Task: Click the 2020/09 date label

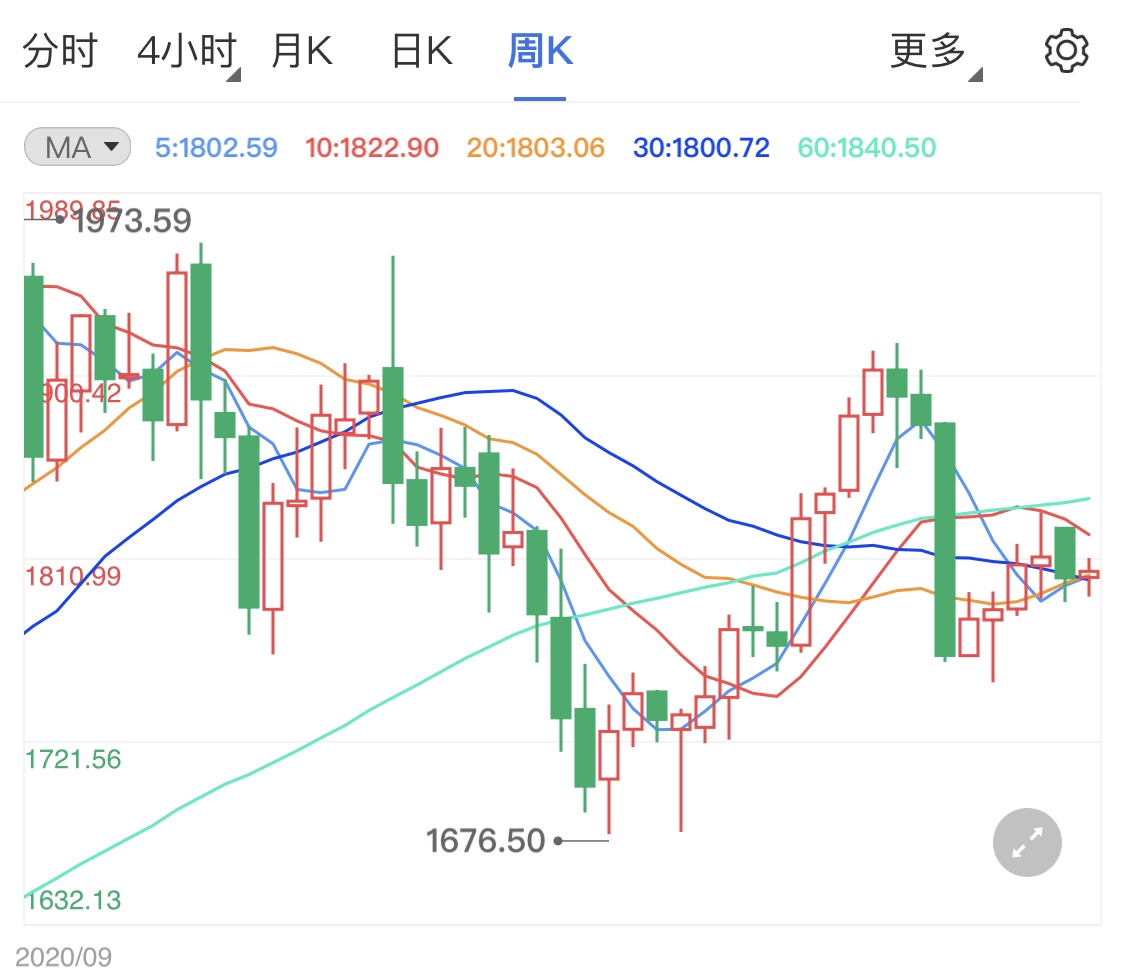Action: coord(63,956)
